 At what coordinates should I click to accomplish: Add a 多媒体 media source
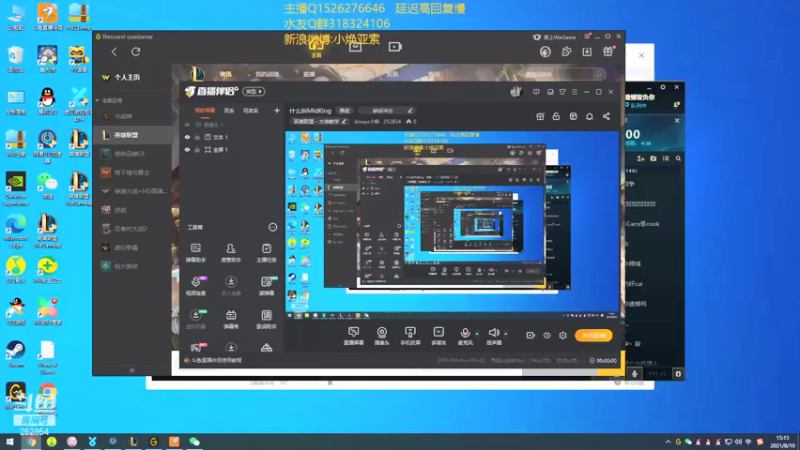(x=438, y=336)
